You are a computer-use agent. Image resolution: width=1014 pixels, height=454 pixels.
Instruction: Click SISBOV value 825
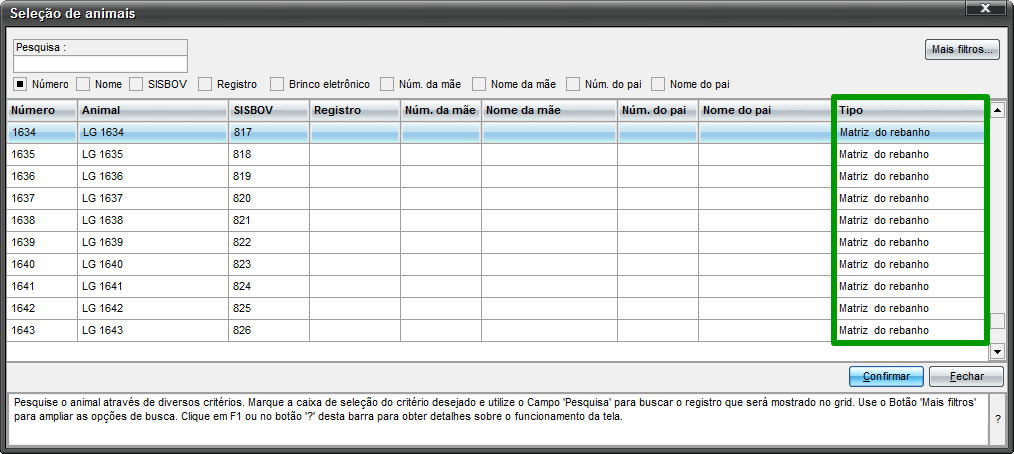(x=269, y=308)
